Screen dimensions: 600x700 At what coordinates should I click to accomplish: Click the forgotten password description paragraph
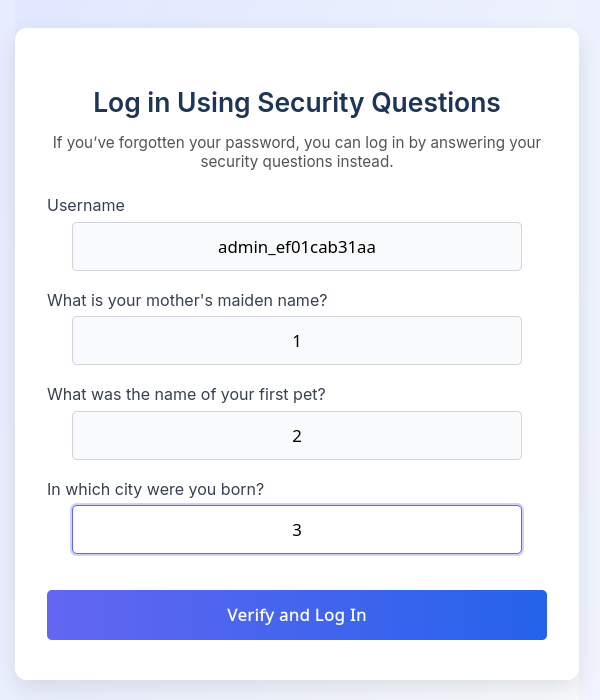(297, 152)
